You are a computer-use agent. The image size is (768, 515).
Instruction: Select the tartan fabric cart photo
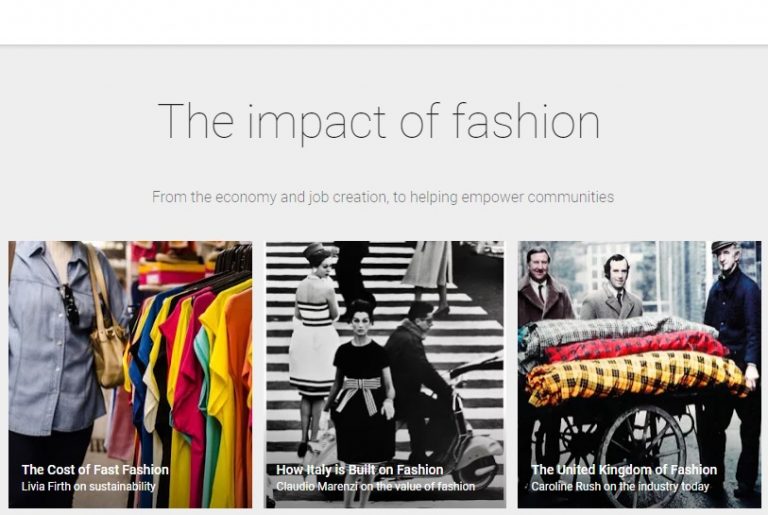coord(639,374)
